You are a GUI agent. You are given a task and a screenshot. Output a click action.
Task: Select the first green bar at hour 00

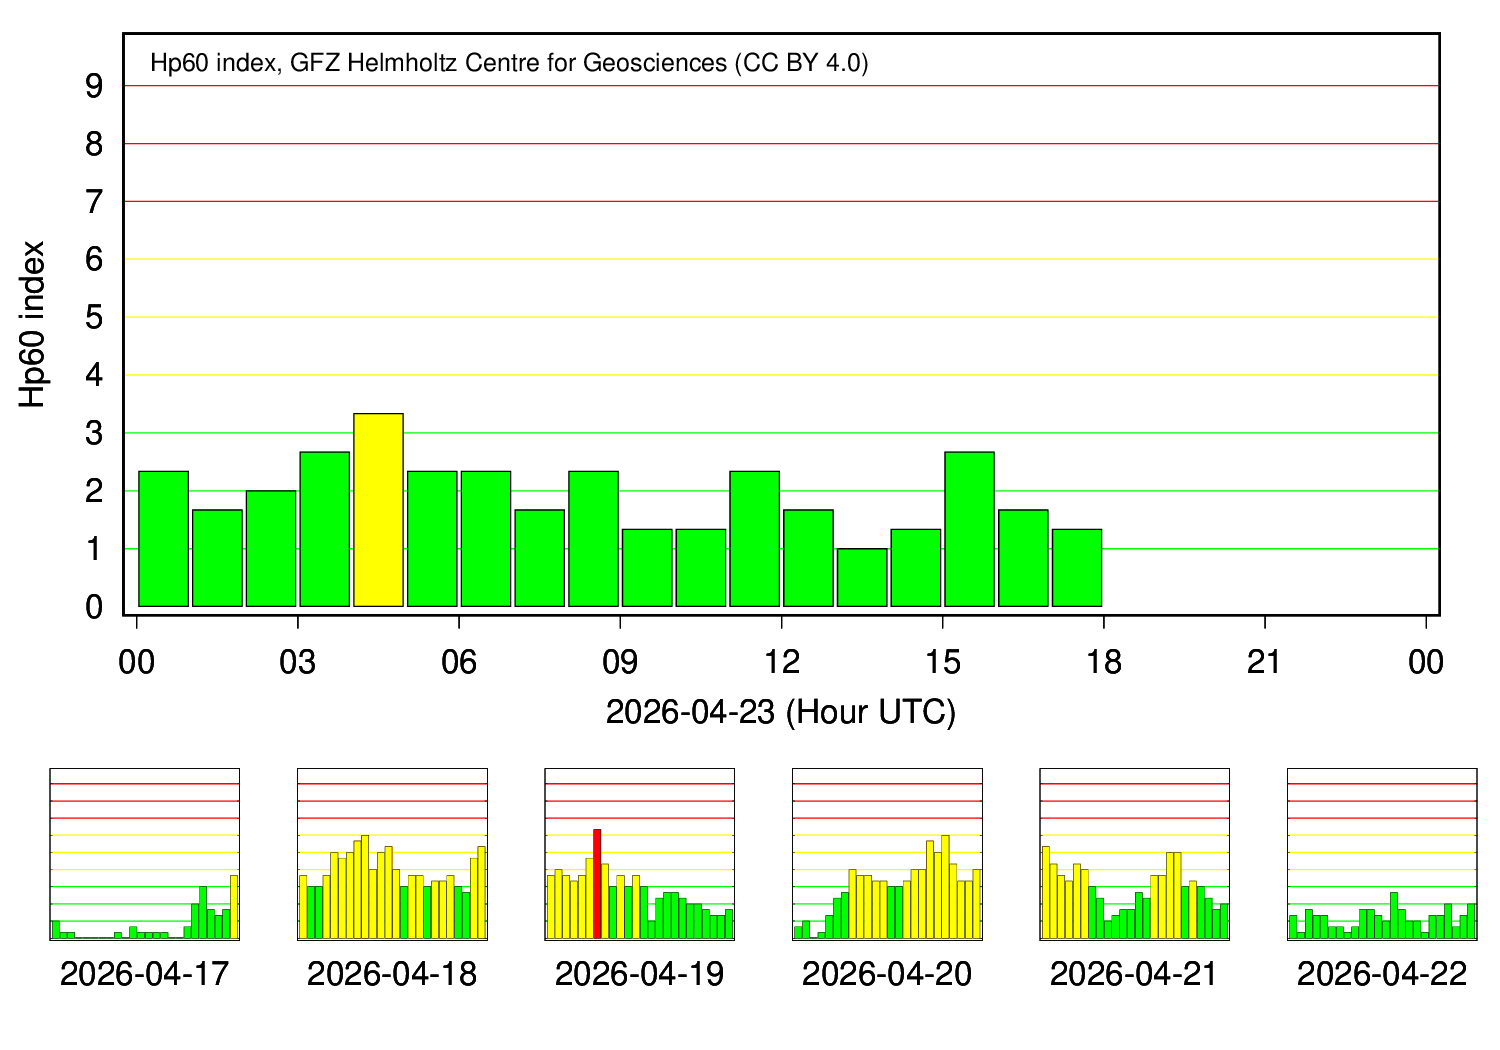pos(163,539)
